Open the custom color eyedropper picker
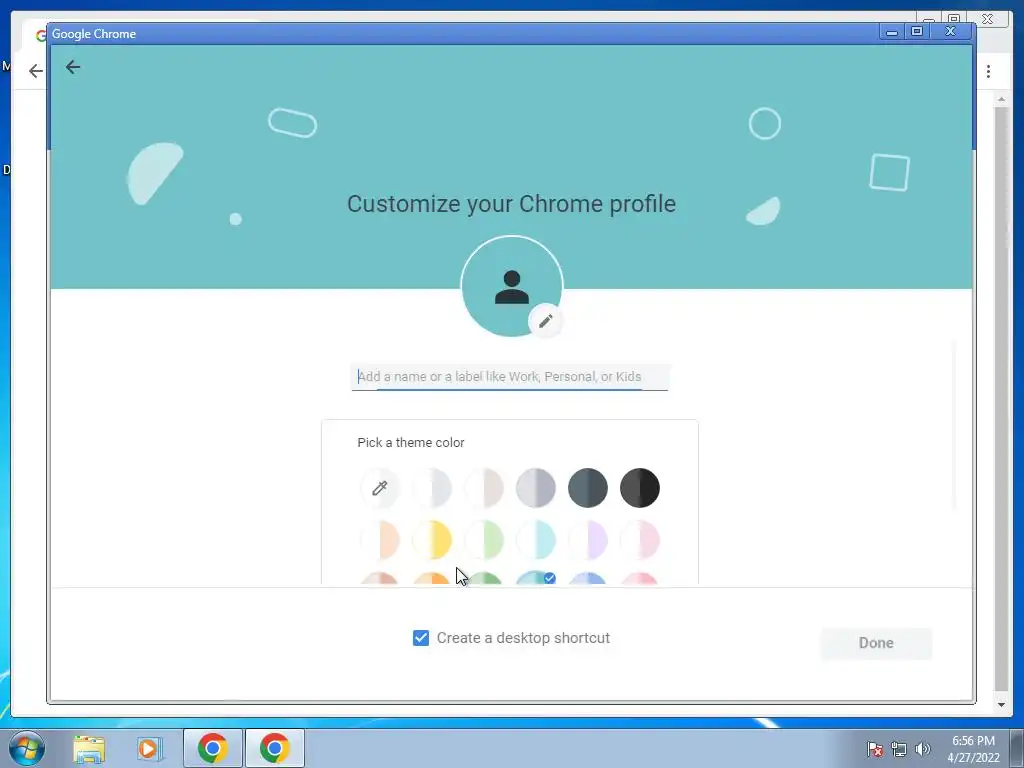Screen dimensions: 1024x768 coord(379,488)
